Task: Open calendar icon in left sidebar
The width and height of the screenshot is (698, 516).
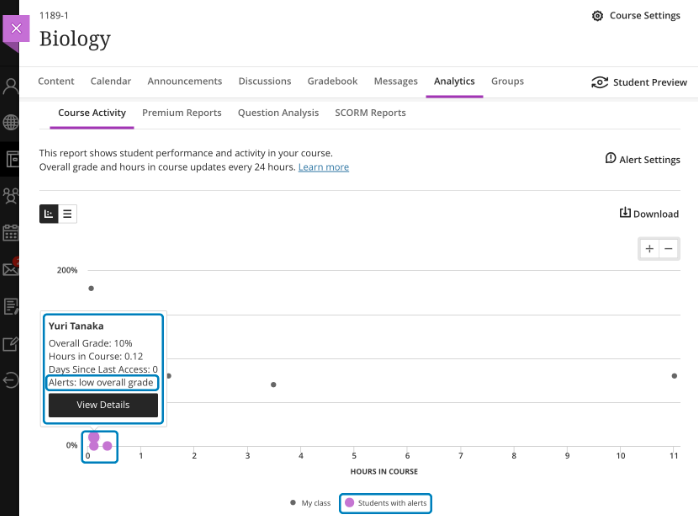Action: 10,233
